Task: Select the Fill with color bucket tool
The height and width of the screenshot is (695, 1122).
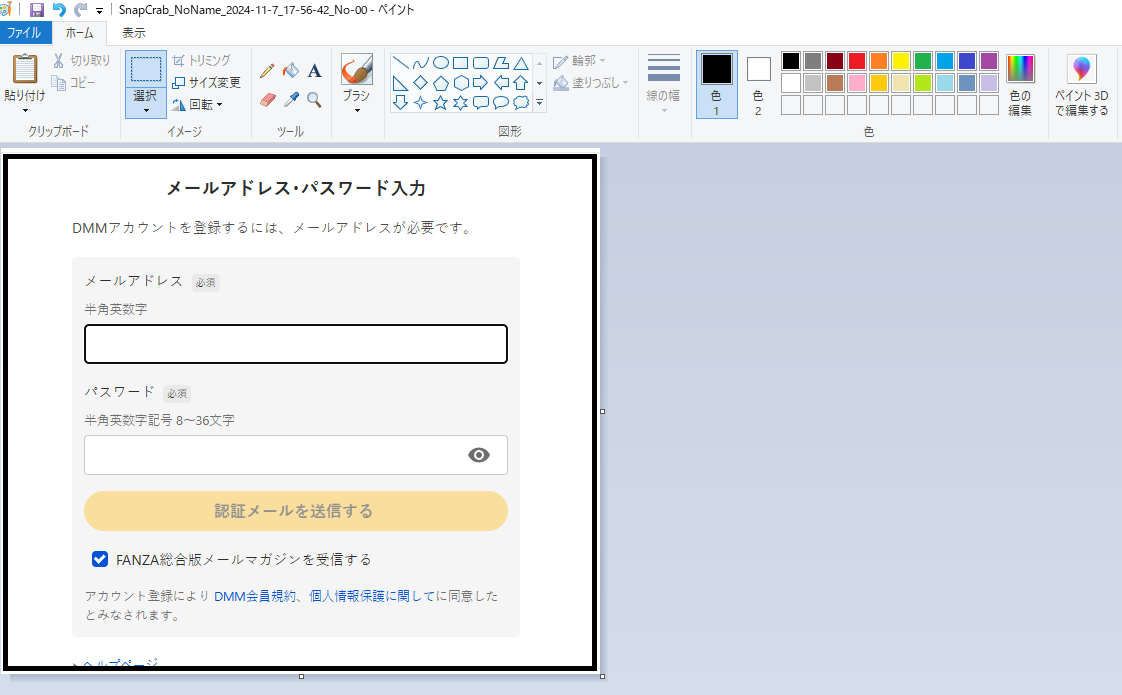Action: [x=291, y=70]
